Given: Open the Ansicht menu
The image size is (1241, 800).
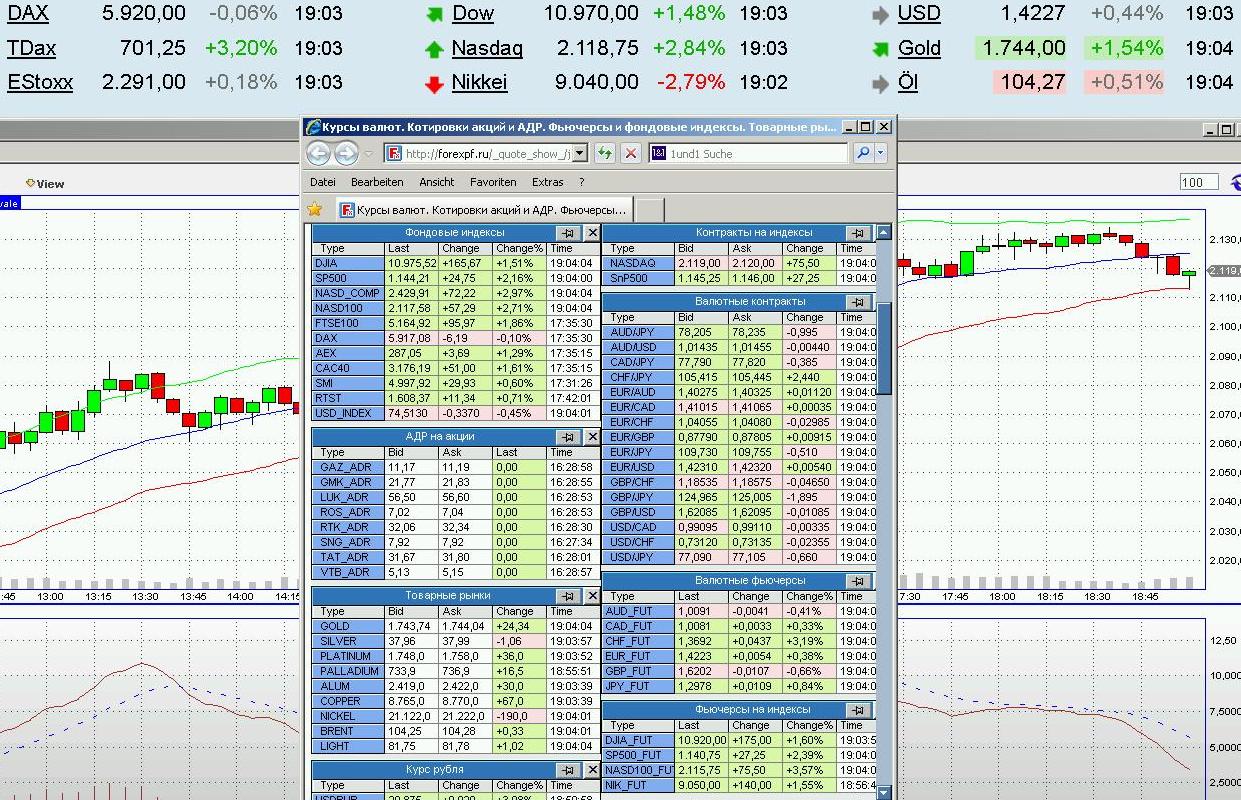Looking at the screenshot, I should click(437, 182).
